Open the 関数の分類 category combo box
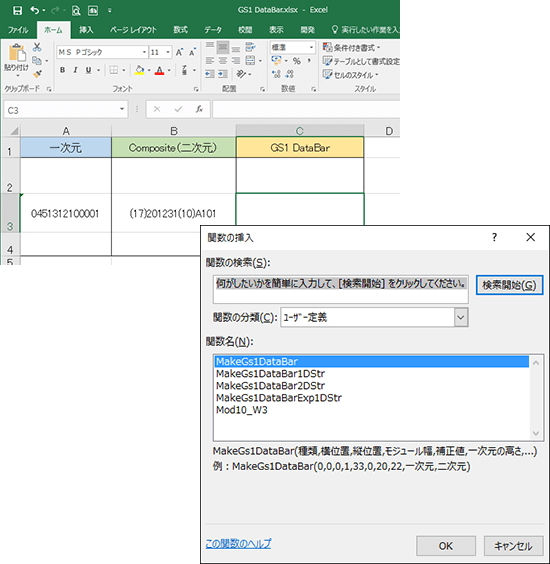Screen dimensions: 550x564 click(374, 317)
